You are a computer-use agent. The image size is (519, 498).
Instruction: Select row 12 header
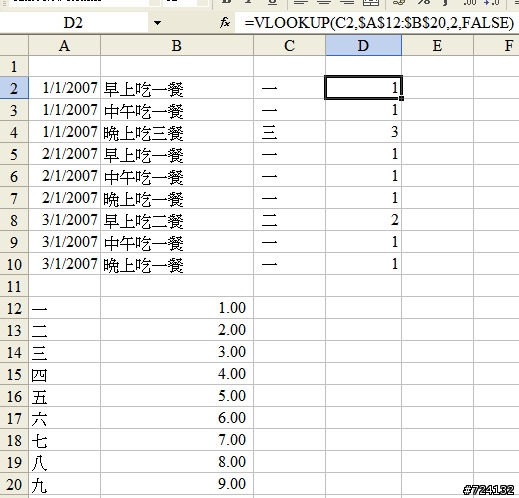(x=14, y=308)
